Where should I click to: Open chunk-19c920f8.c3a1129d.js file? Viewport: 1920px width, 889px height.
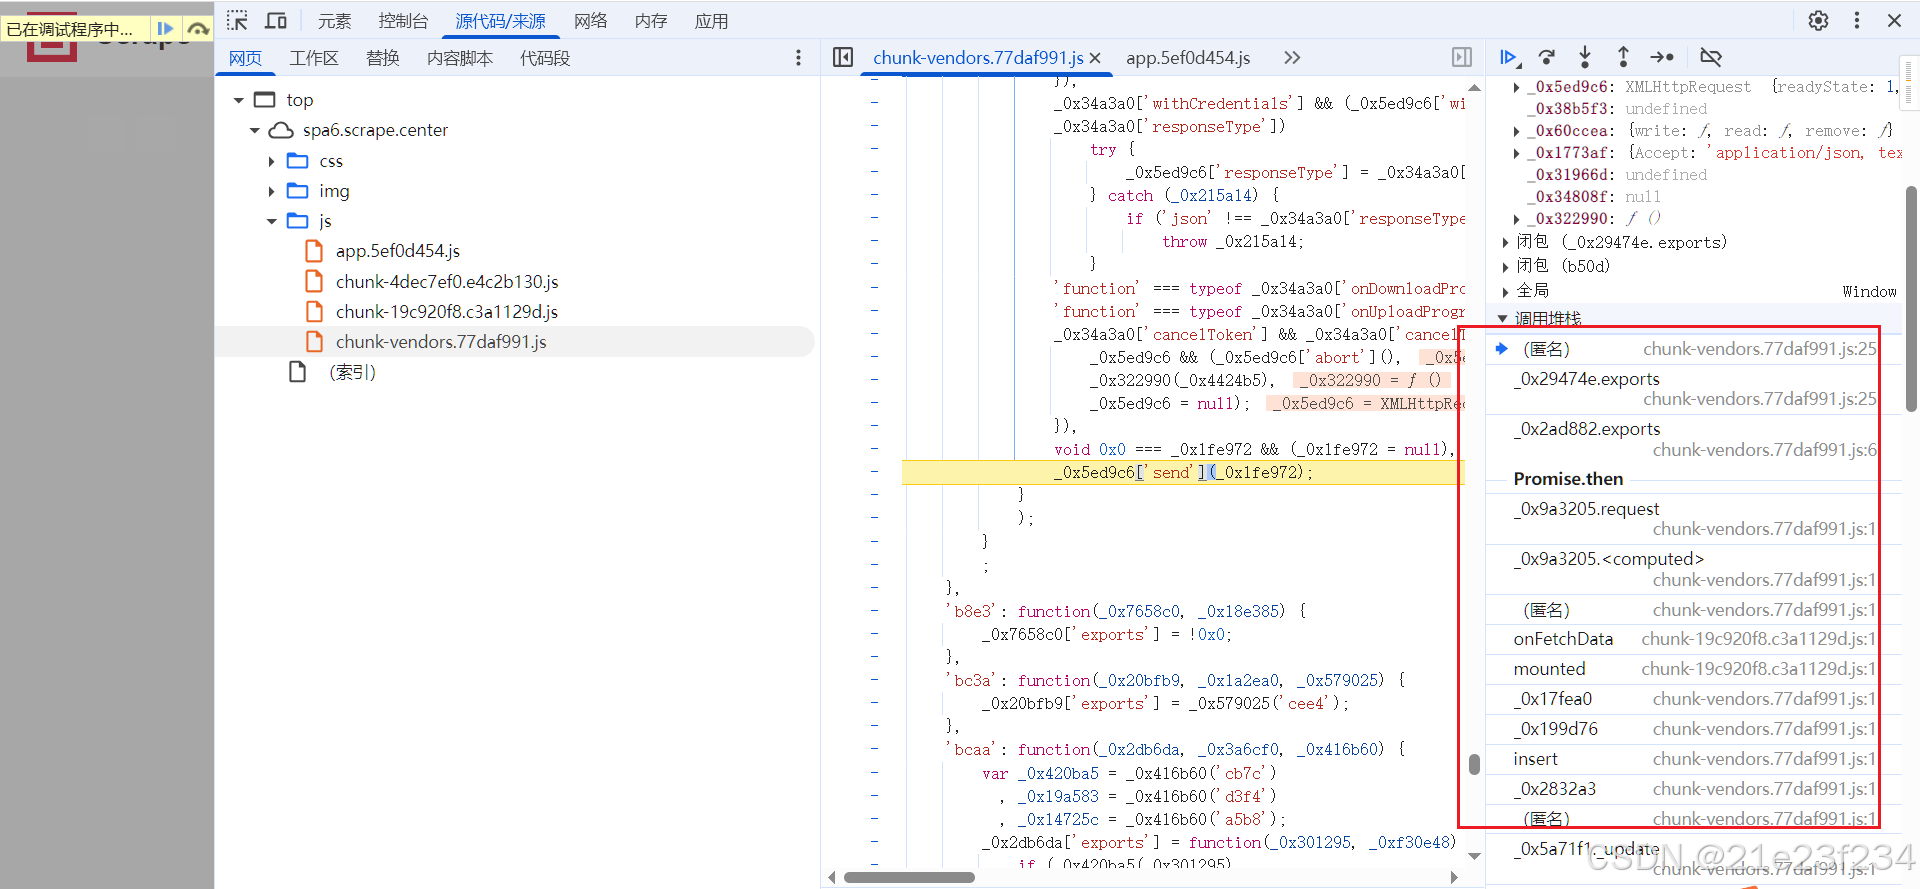coord(446,312)
